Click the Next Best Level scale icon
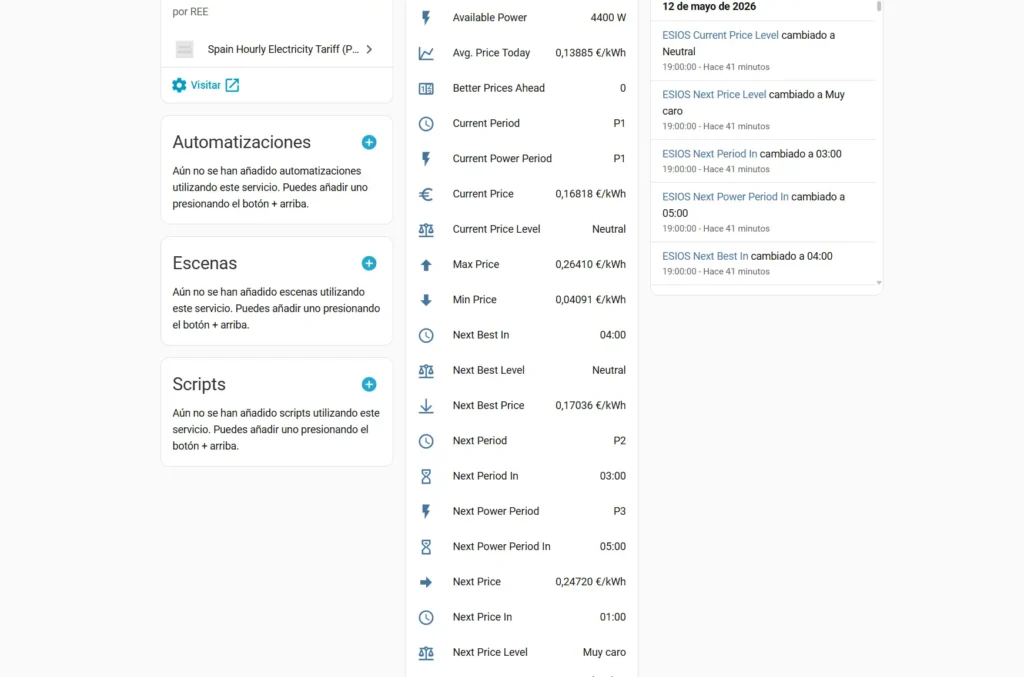Screen dimensions: 1024x677 [426, 370]
